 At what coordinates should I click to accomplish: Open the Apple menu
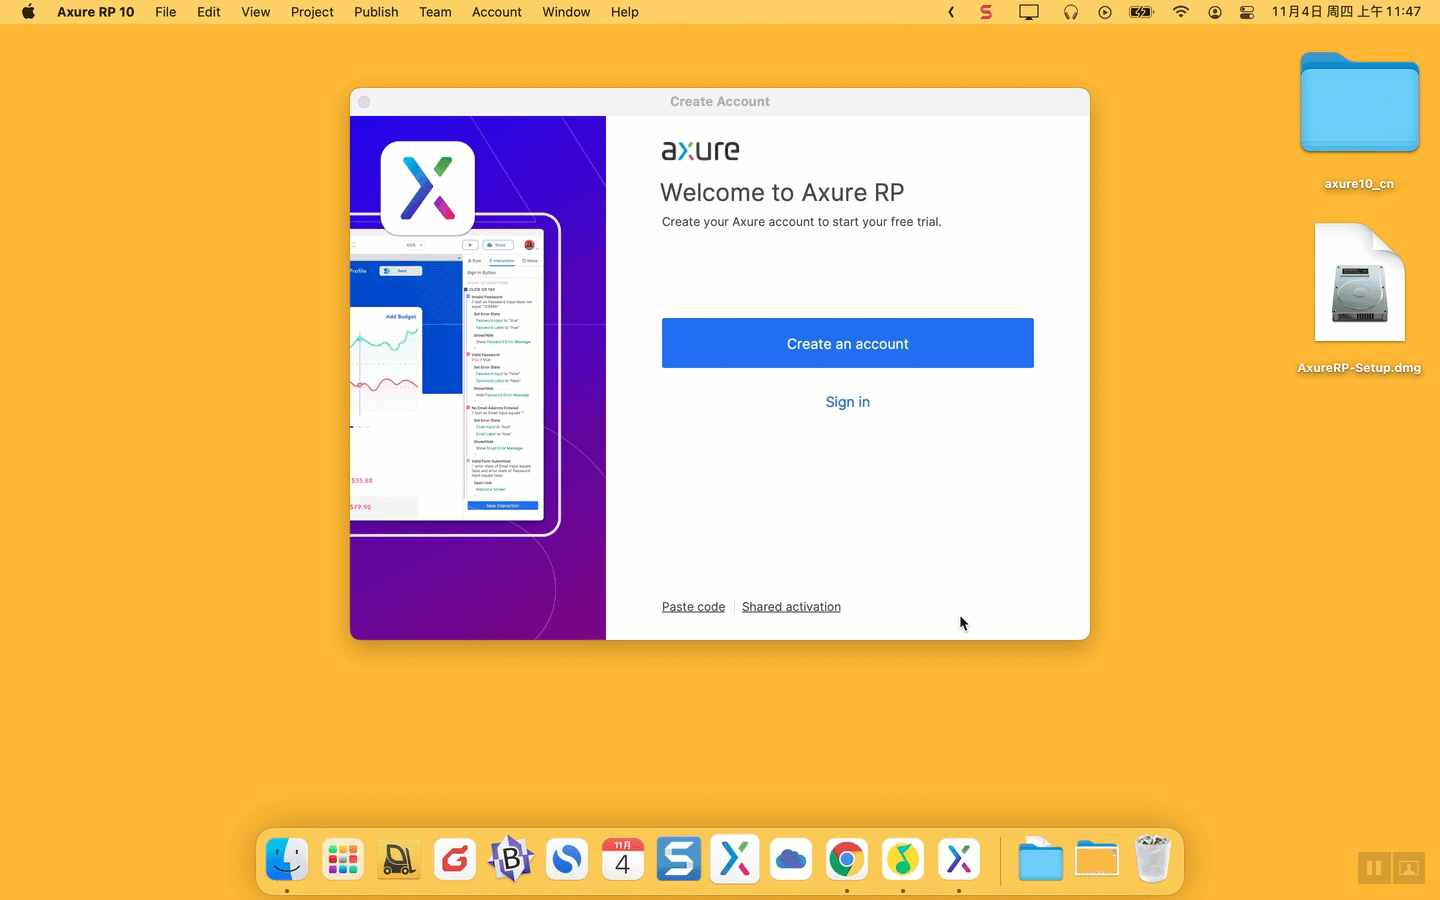click(28, 12)
